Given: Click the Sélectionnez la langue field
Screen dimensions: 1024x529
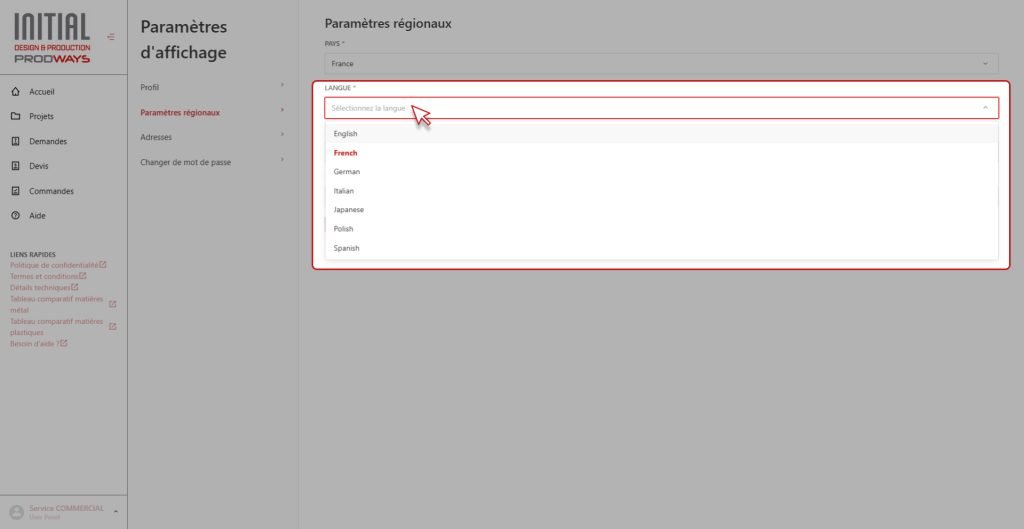Looking at the screenshot, I should (661, 108).
